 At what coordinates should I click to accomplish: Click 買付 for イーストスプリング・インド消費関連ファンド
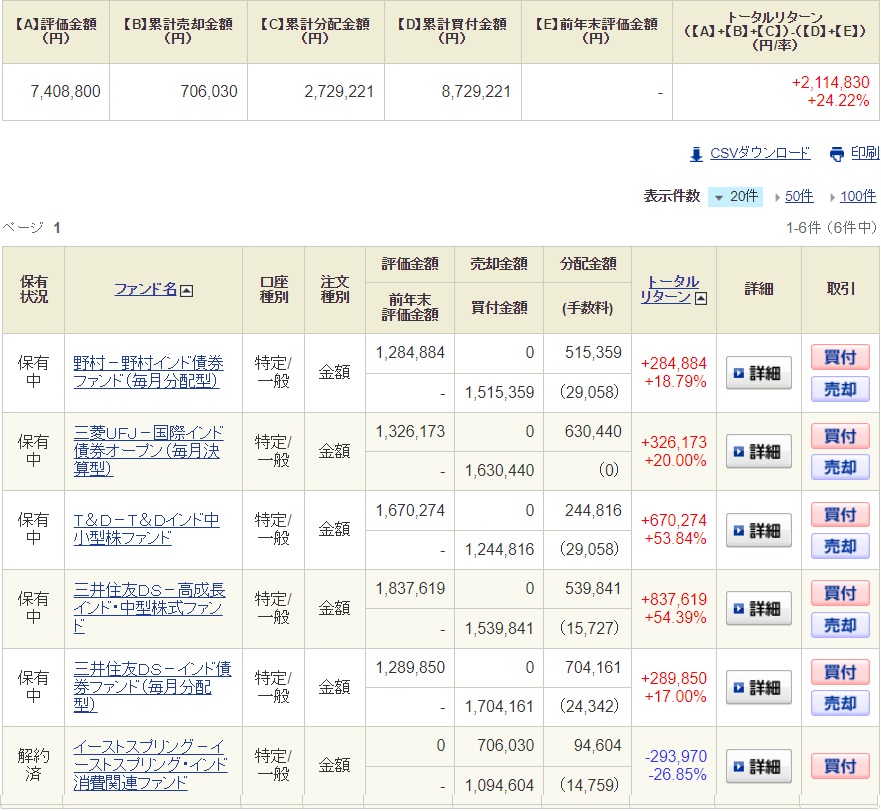pos(840,766)
